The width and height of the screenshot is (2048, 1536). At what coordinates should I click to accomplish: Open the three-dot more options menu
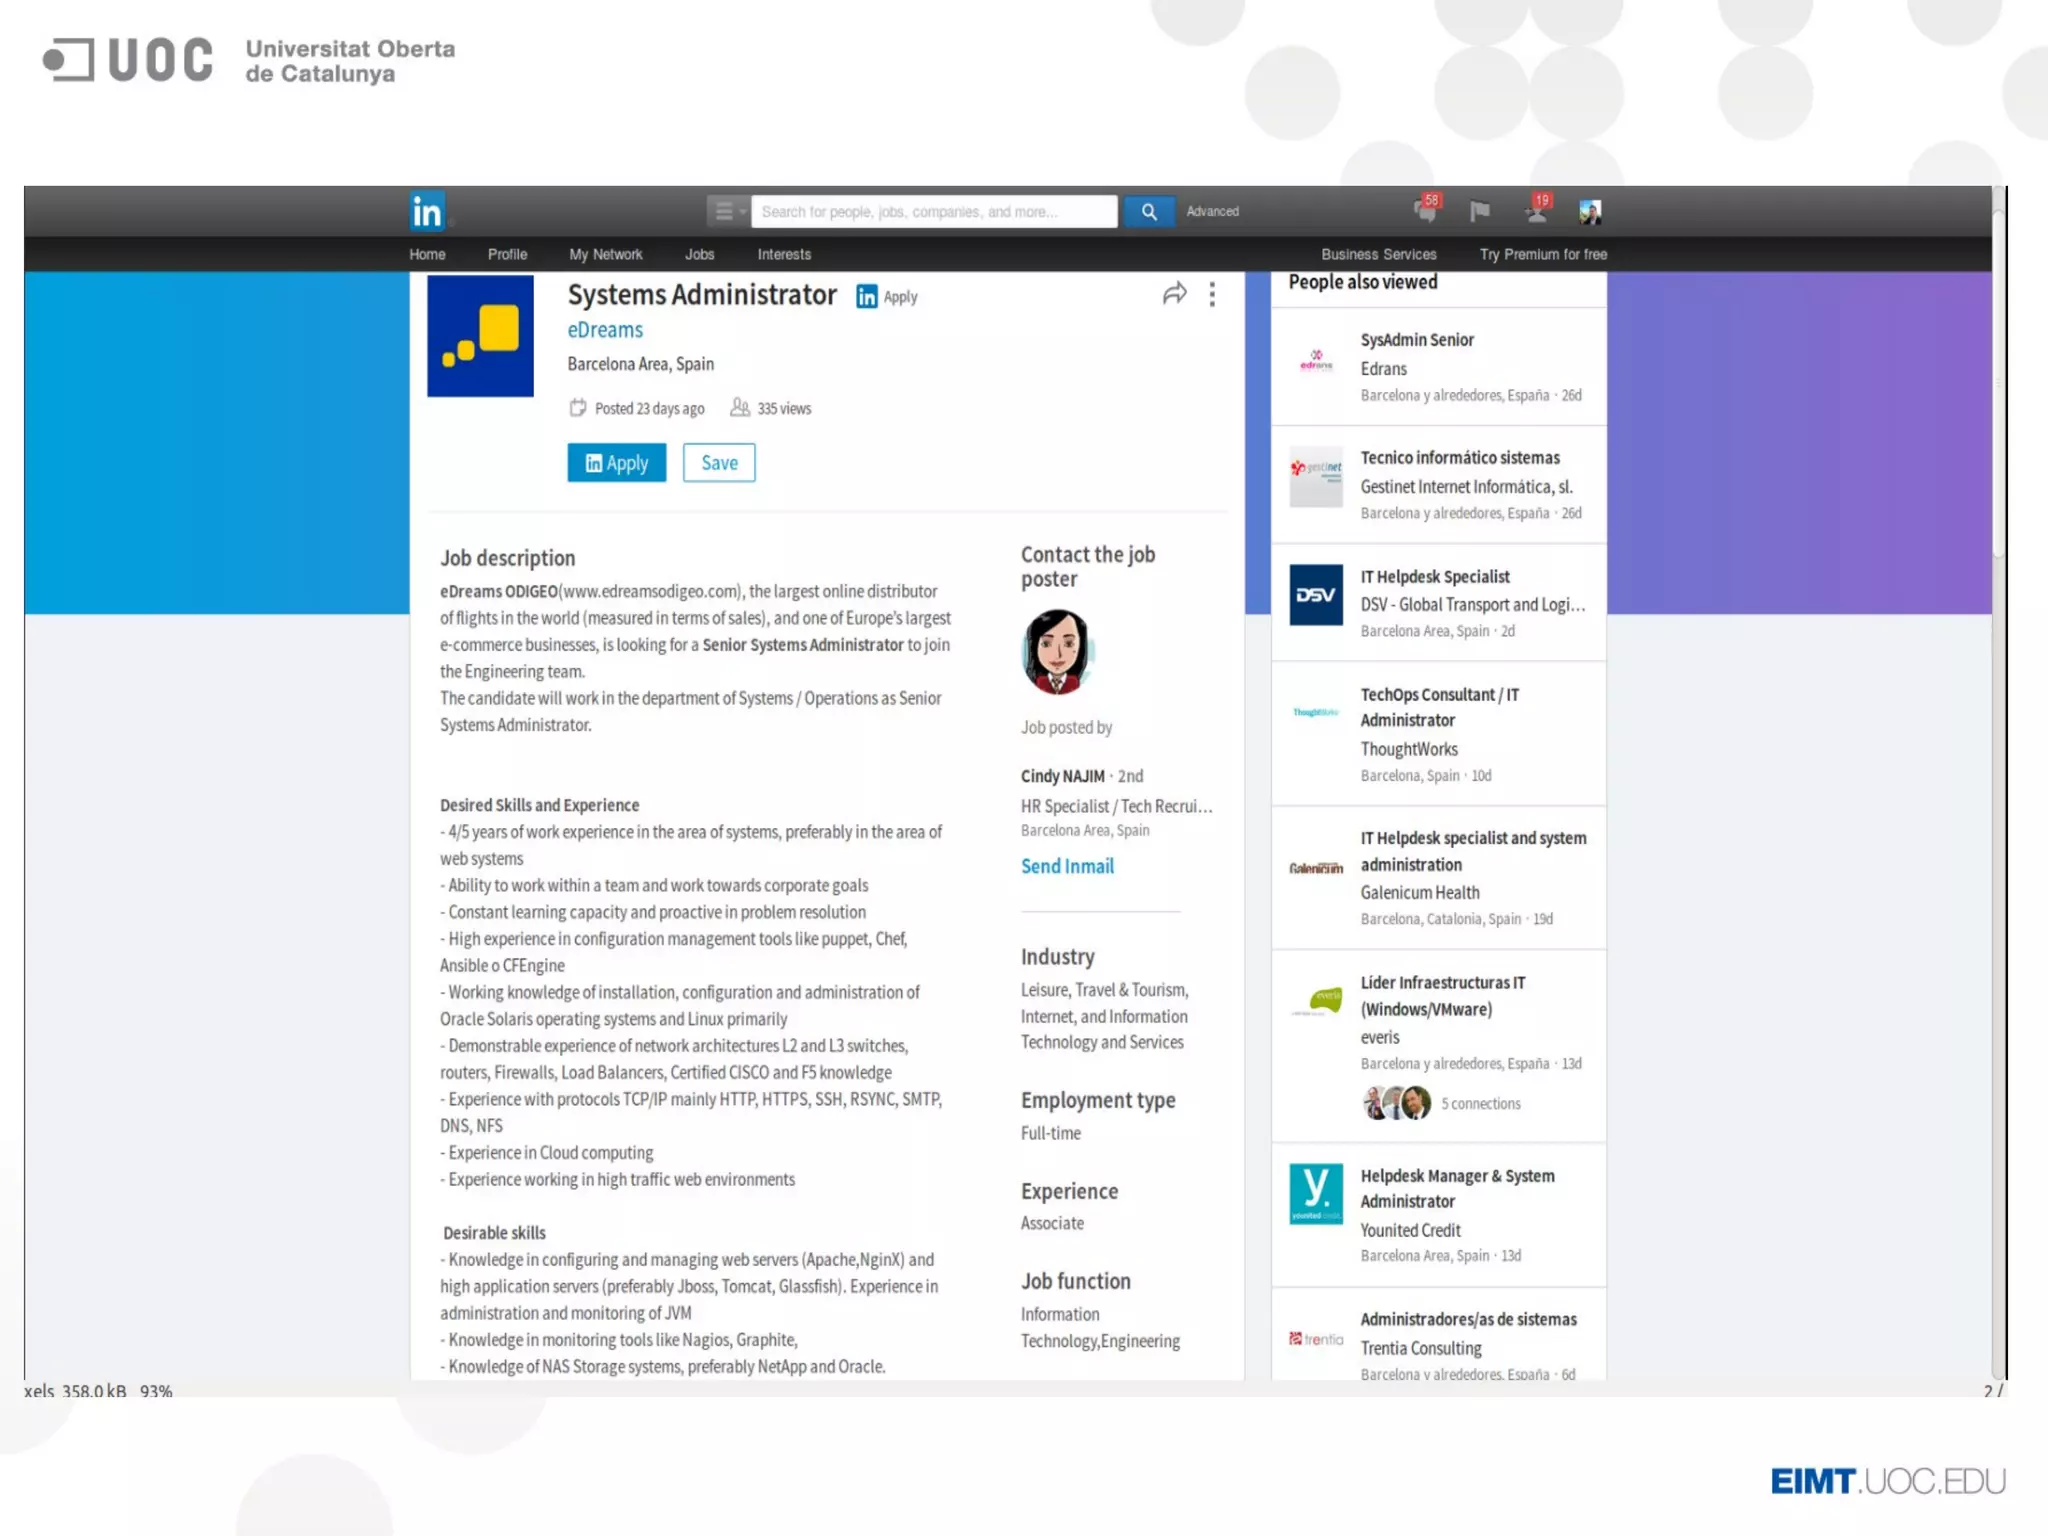click(x=1212, y=294)
